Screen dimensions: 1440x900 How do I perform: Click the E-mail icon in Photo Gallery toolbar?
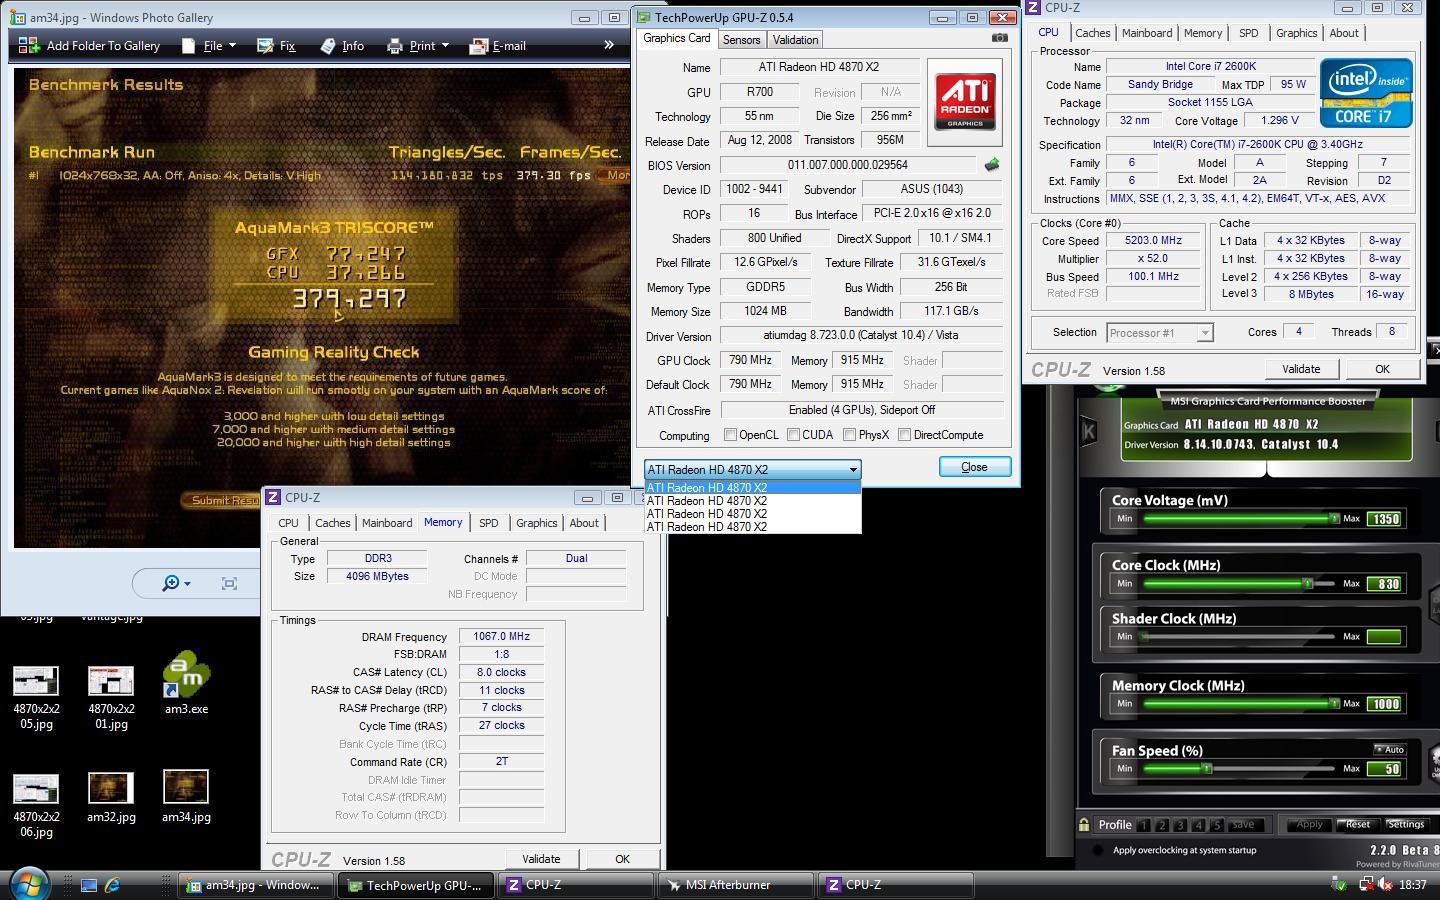[x=478, y=45]
